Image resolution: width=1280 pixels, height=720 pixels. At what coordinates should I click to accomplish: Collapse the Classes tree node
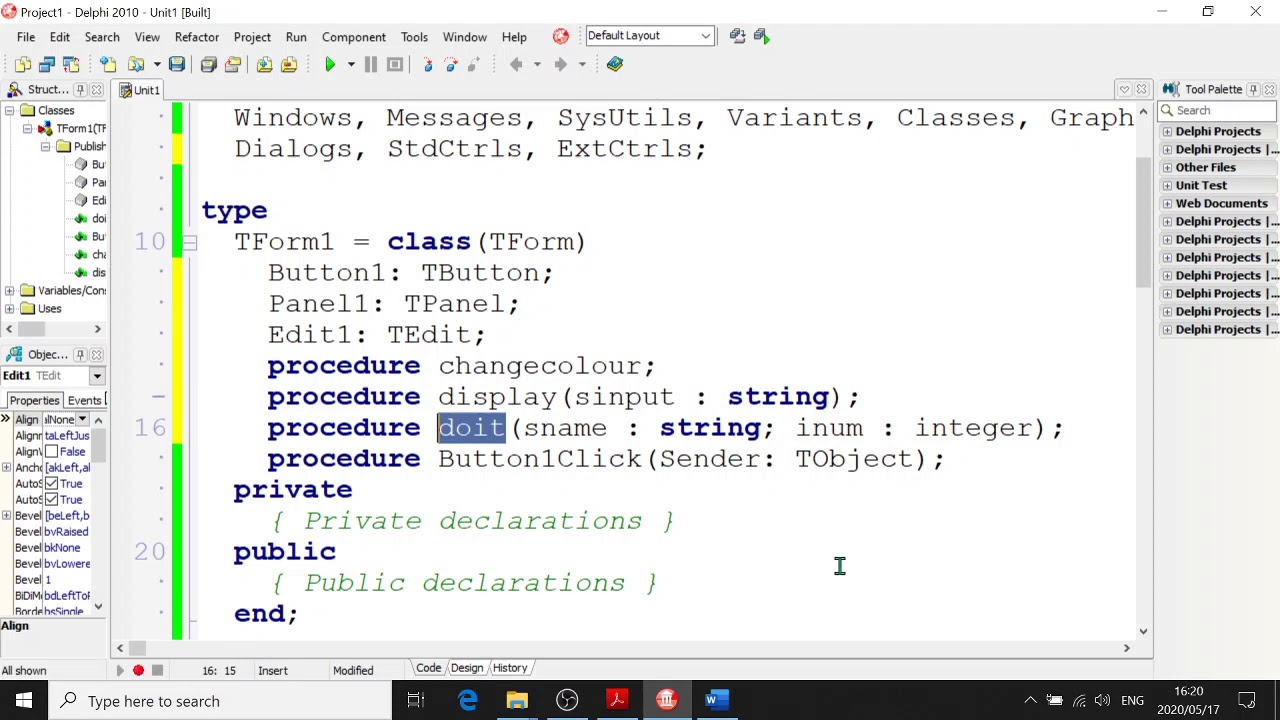(9, 111)
